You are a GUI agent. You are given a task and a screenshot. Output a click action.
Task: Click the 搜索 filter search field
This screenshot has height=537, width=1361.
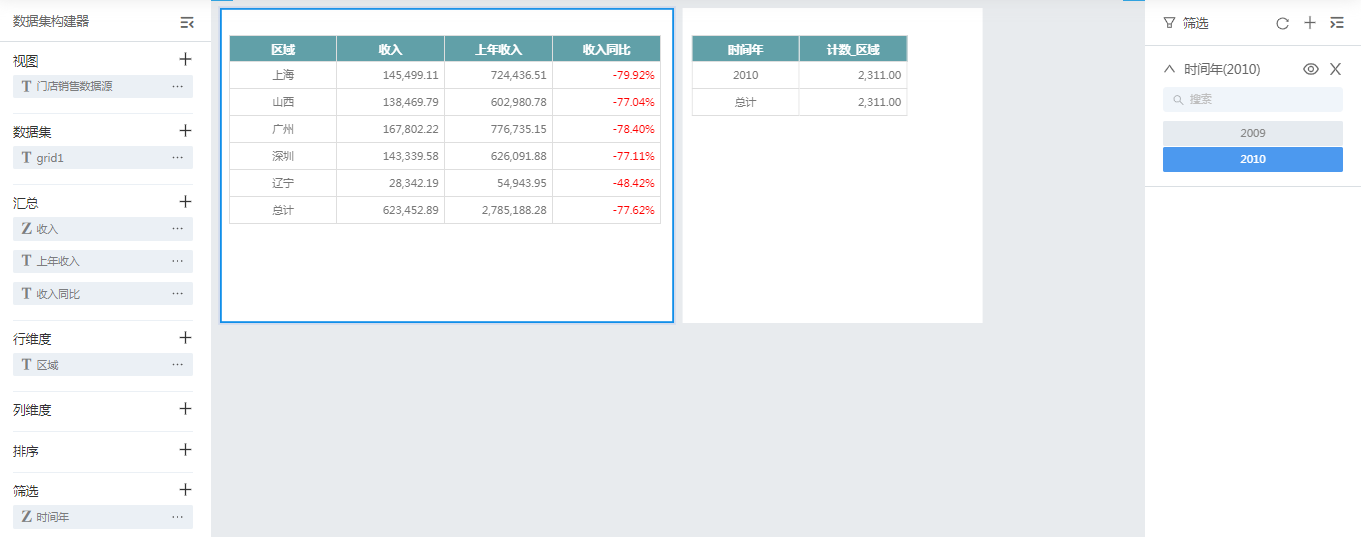[1253, 99]
